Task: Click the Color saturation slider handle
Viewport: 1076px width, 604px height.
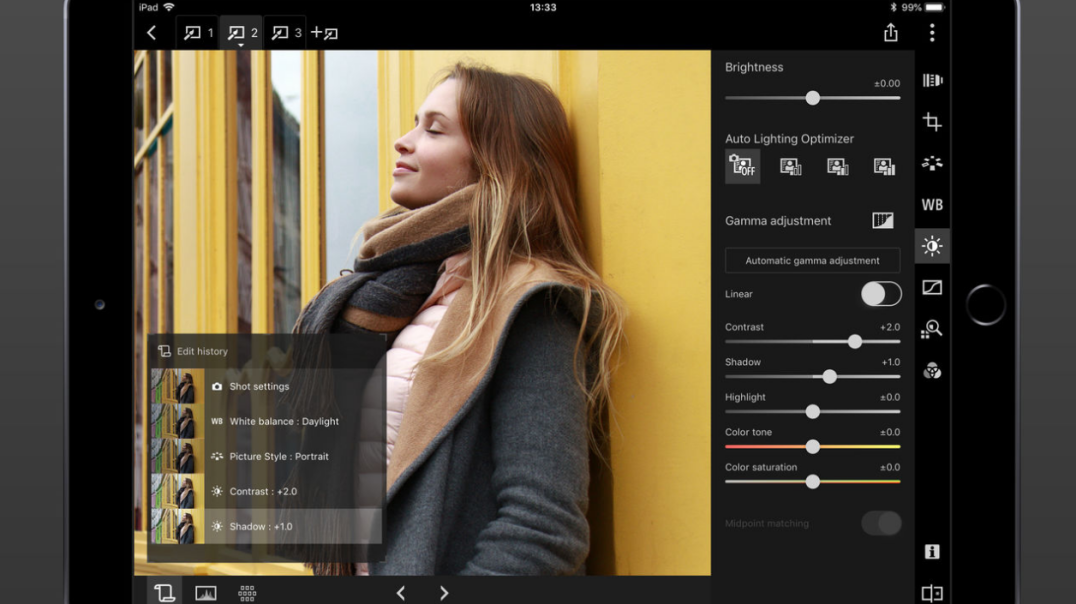Action: 812,481
